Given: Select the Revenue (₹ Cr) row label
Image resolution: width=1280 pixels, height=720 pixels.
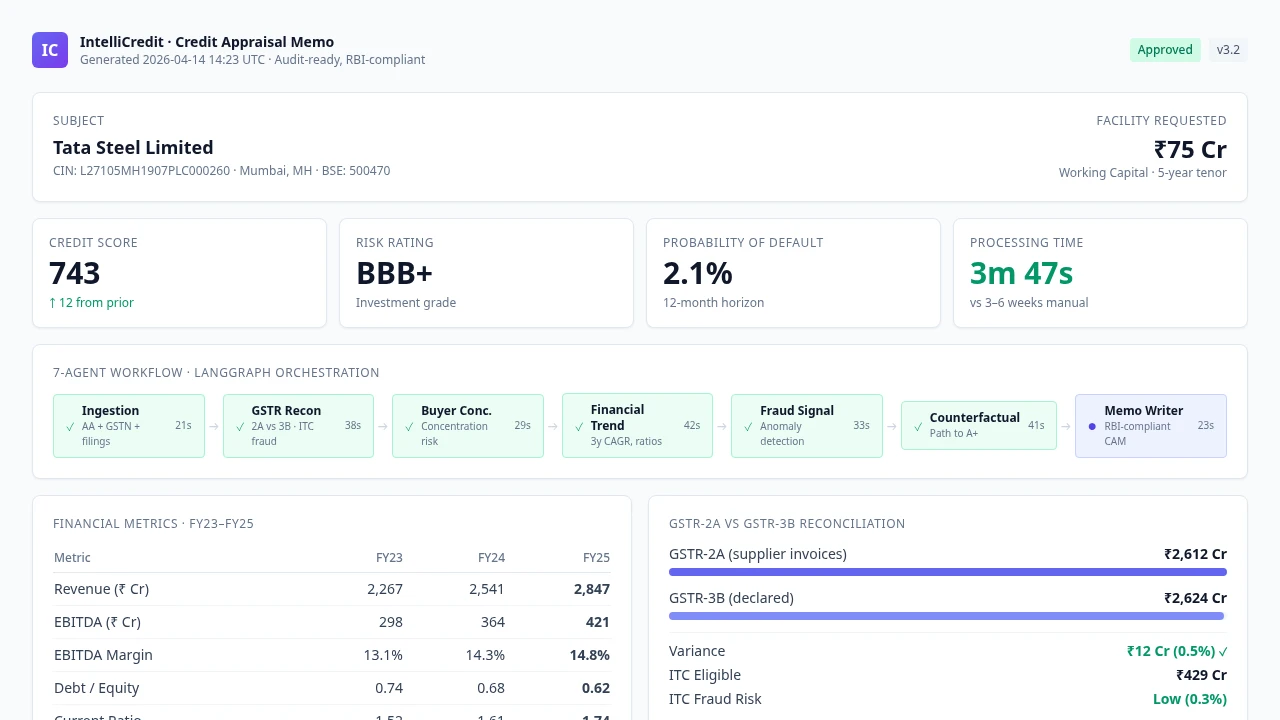Looking at the screenshot, I should tap(101, 589).
